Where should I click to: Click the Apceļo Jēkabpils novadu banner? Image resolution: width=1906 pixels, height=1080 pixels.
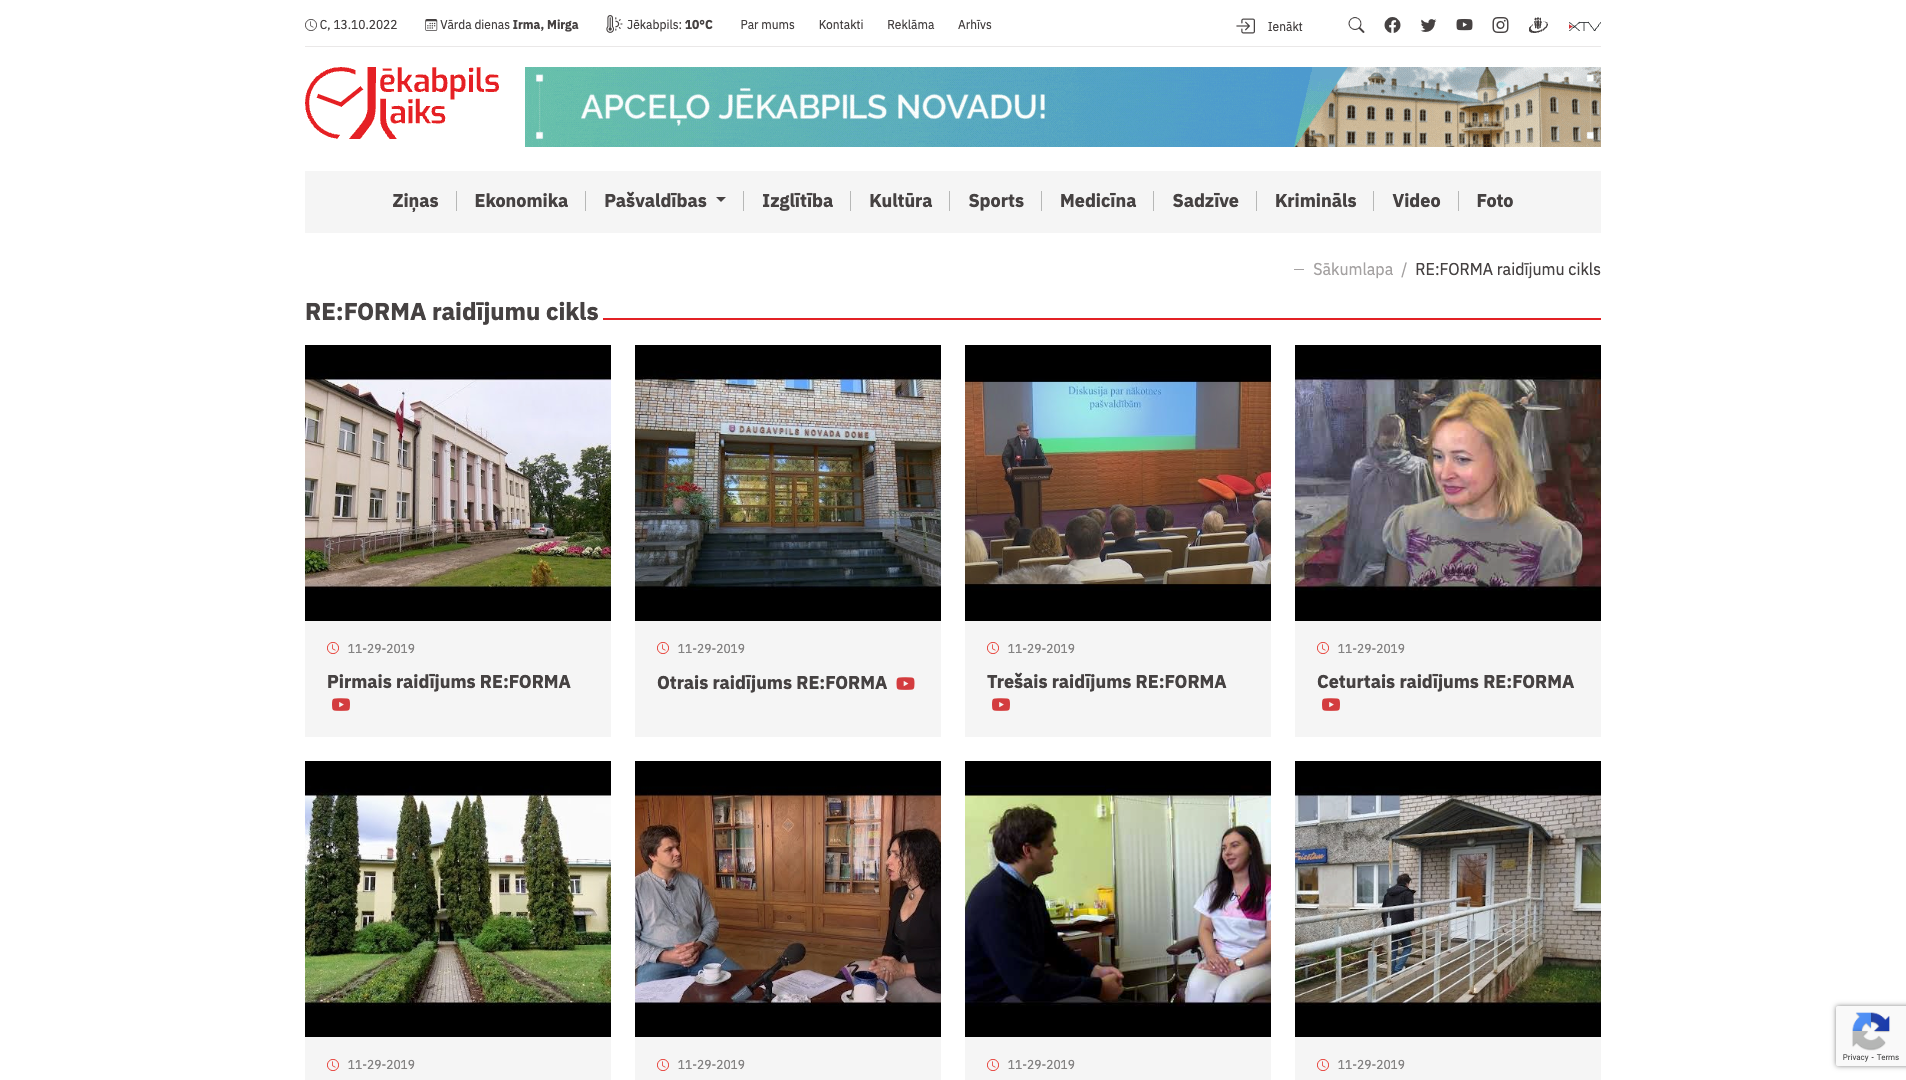point(1062,107)
